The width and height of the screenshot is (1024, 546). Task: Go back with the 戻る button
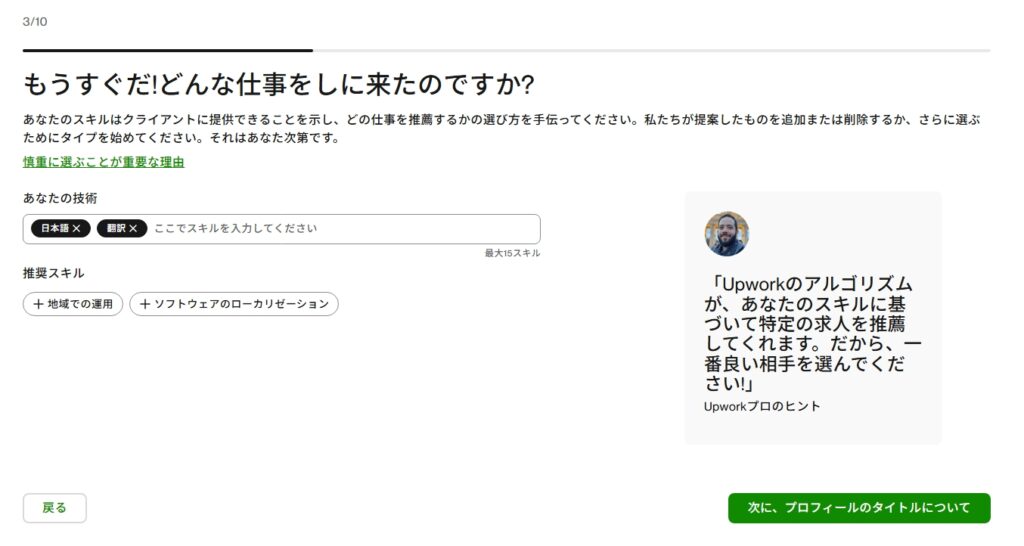coord(55,508)
